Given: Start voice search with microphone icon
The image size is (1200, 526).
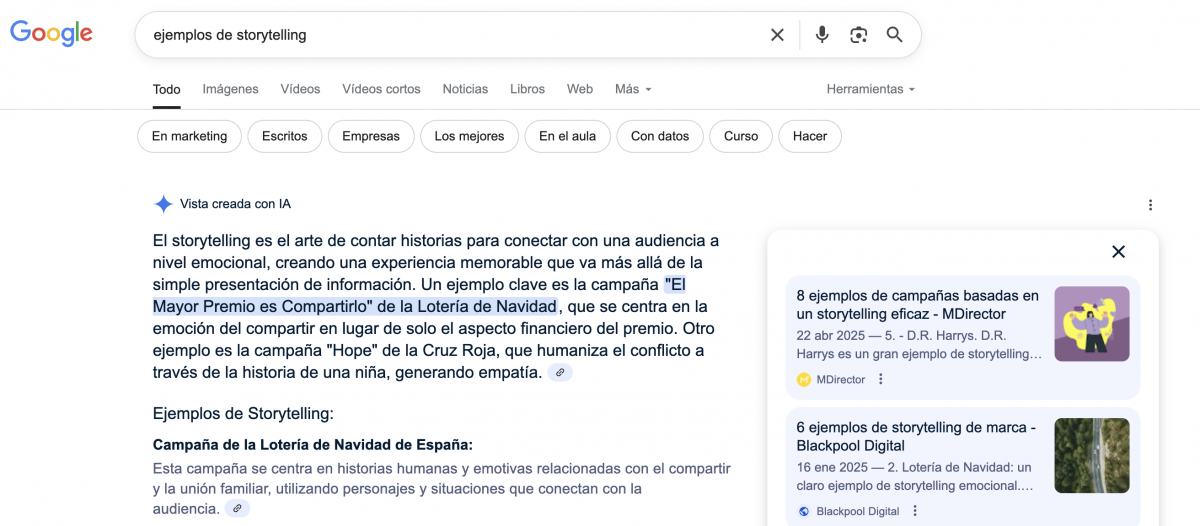Looking at the screenshot, I should click(822, 35).
